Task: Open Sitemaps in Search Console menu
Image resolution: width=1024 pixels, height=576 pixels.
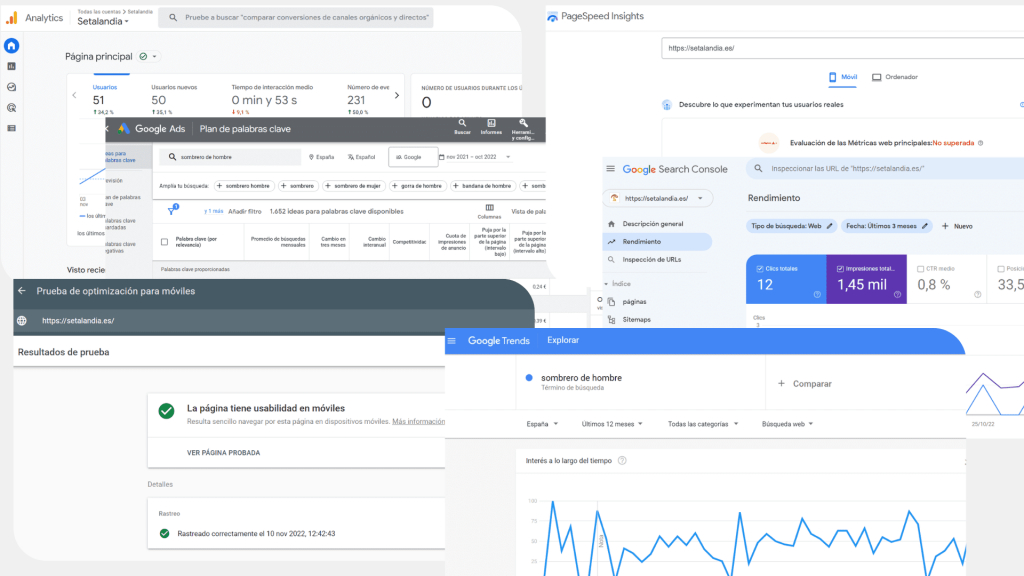Action: (x=637, y=320)
